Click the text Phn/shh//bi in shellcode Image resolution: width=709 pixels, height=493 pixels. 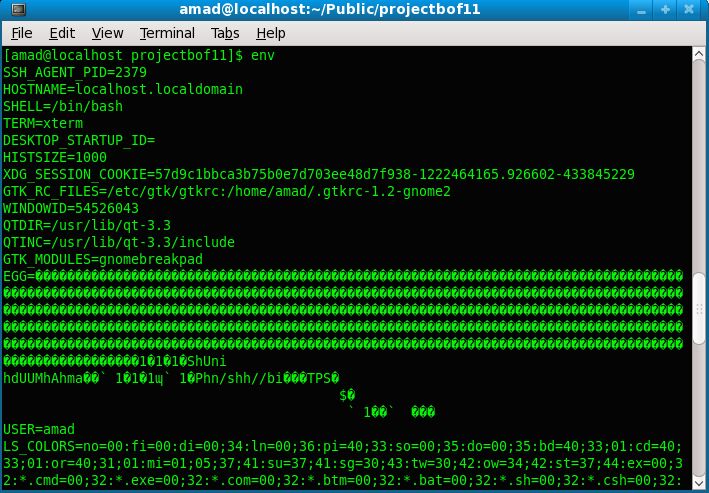(240, 378)
